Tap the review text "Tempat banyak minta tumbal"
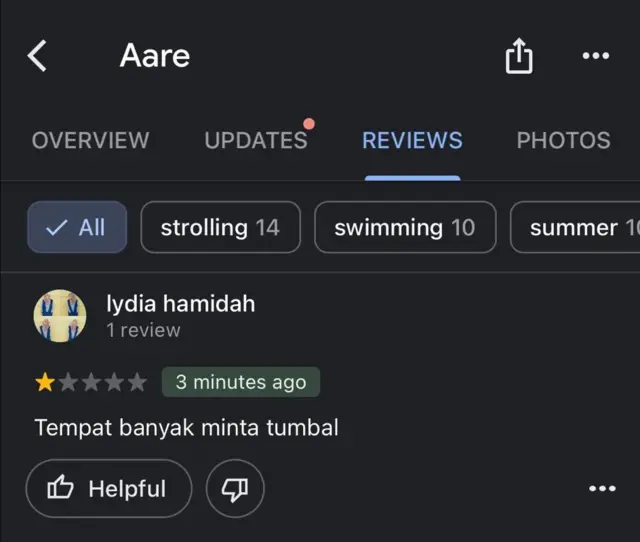This screenshot has width=640, height=542. click(186, 428)
